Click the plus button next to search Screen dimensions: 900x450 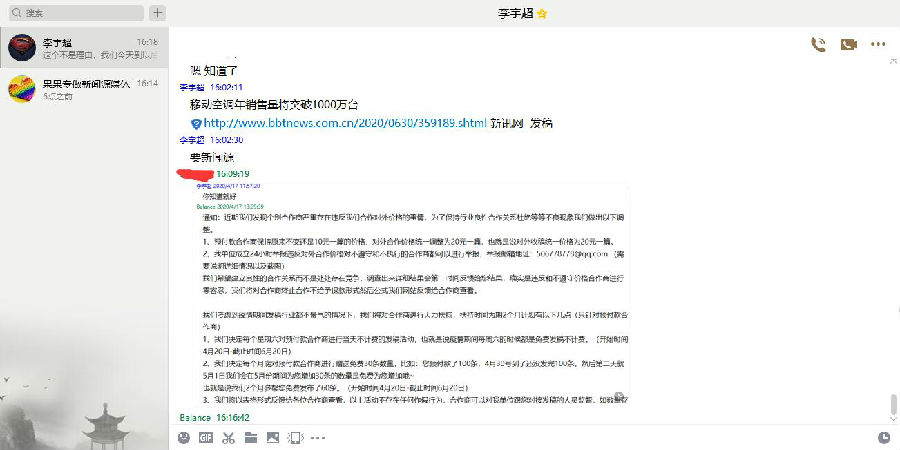pos(157,13)
